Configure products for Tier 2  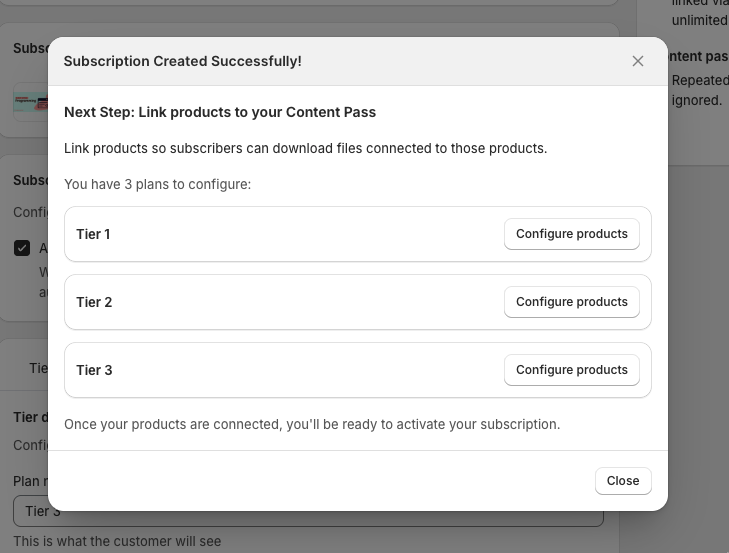pyautogui.click(x=571, y=302)
